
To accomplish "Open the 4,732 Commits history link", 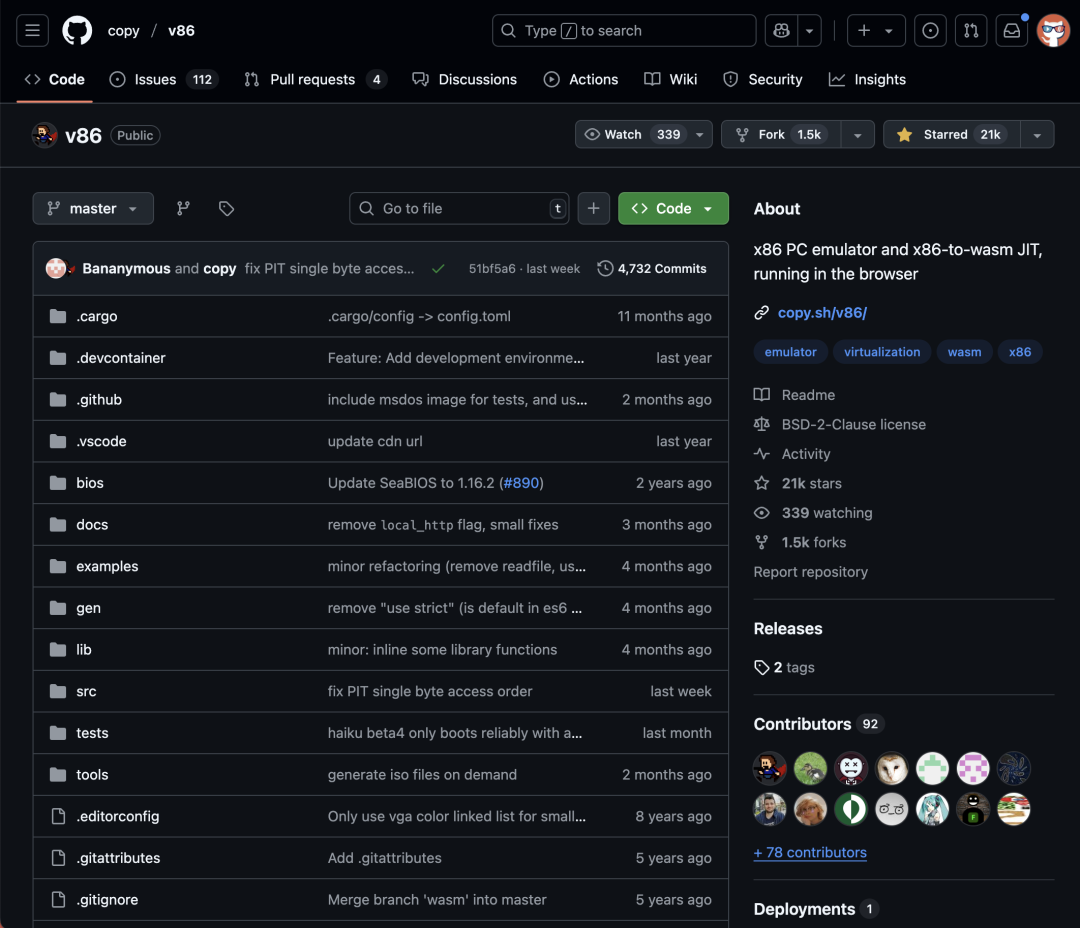I will [652, 269].
